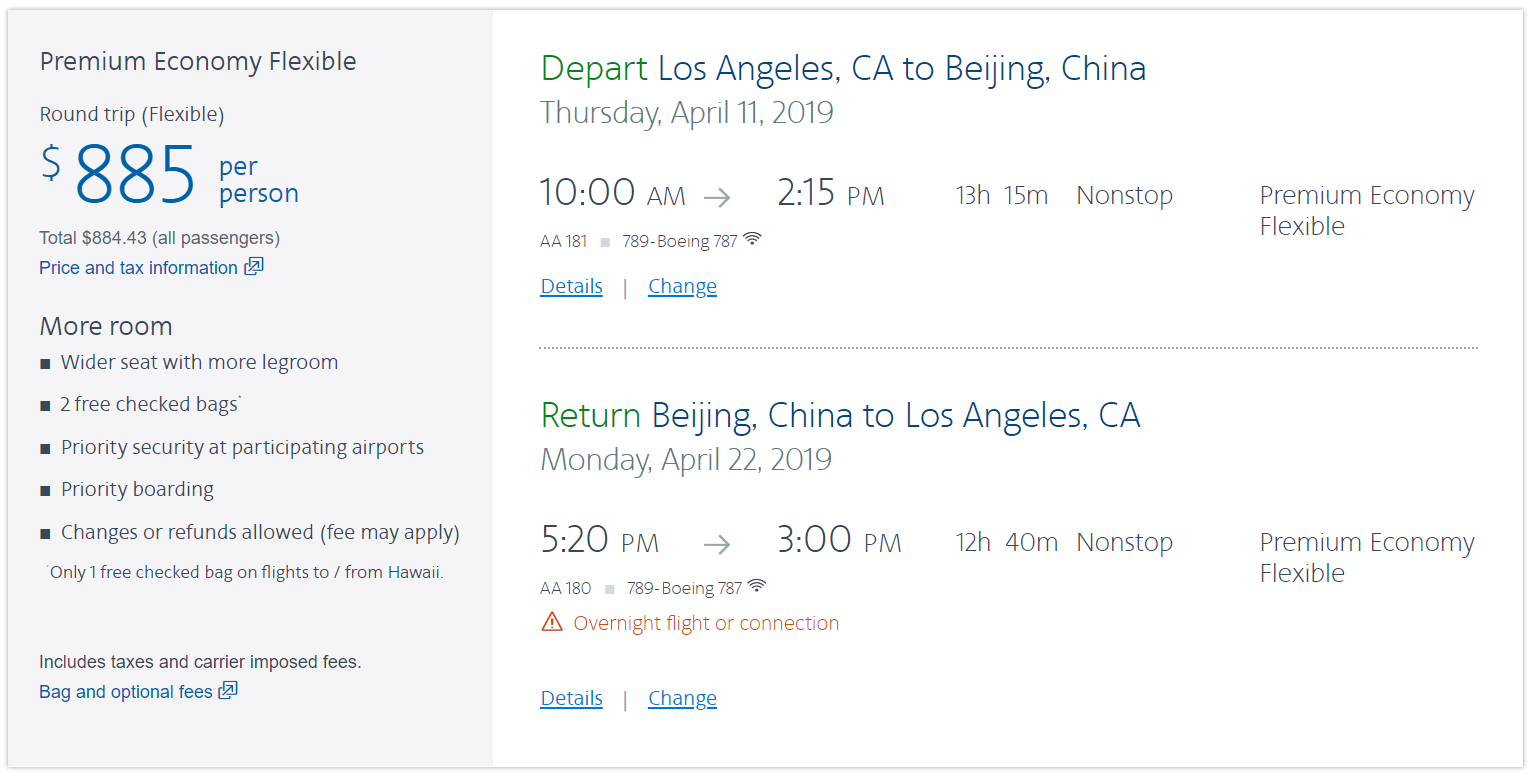Open Bag and optional fees link
1531x778 pixels.
click(x=126, y=692)
